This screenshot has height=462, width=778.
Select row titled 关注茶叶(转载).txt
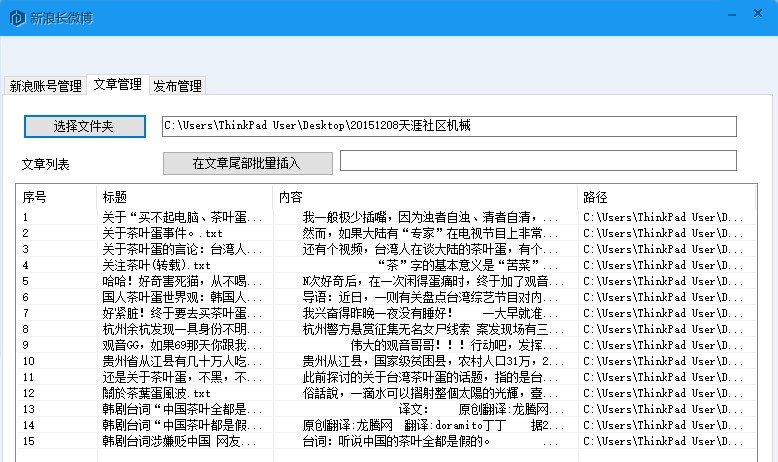[x=387, y=265]
